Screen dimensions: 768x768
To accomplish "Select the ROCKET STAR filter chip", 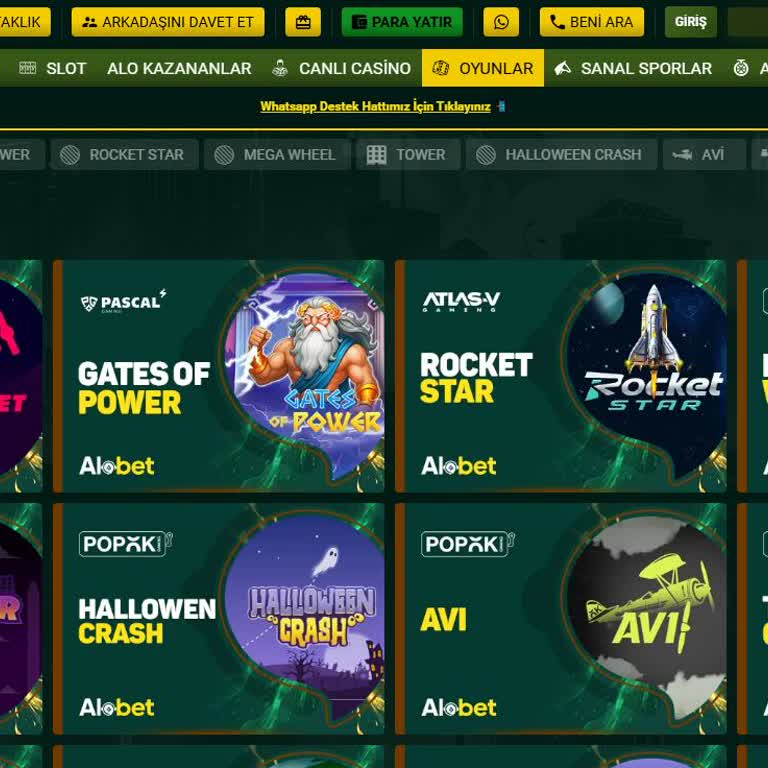I will pyautogui.click(x=124, y=155).
